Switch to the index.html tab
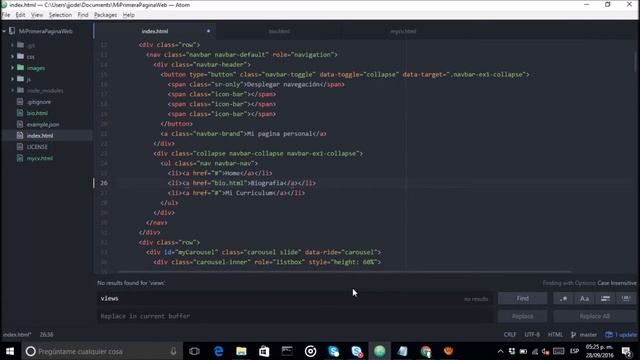 (x=155, y=31)
